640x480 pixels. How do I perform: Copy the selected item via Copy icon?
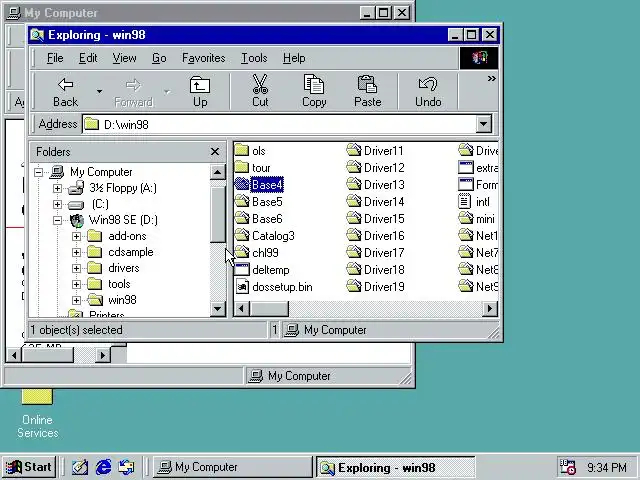314,92
